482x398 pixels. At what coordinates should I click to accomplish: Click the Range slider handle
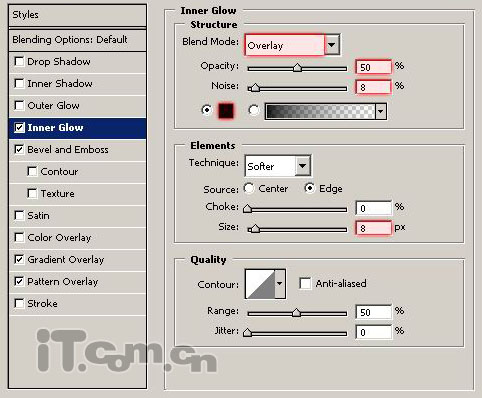(x=296, y=313)
